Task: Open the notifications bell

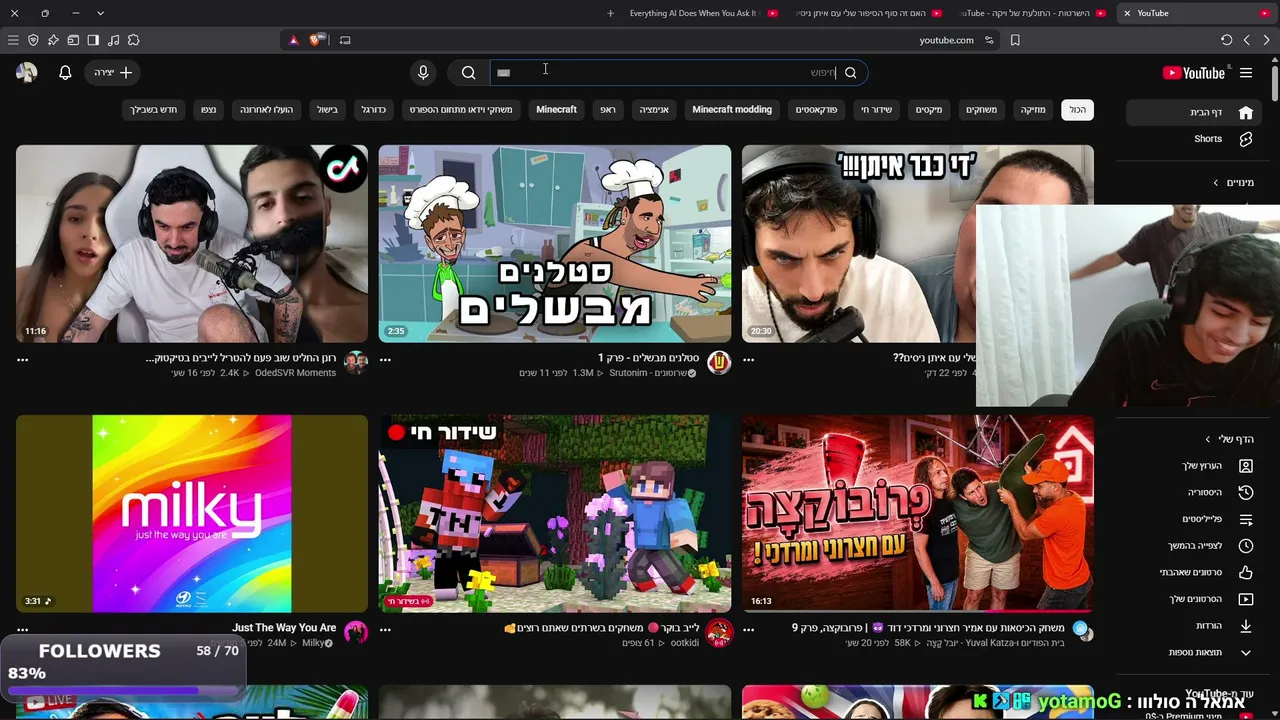Action: tap(65, 73)
